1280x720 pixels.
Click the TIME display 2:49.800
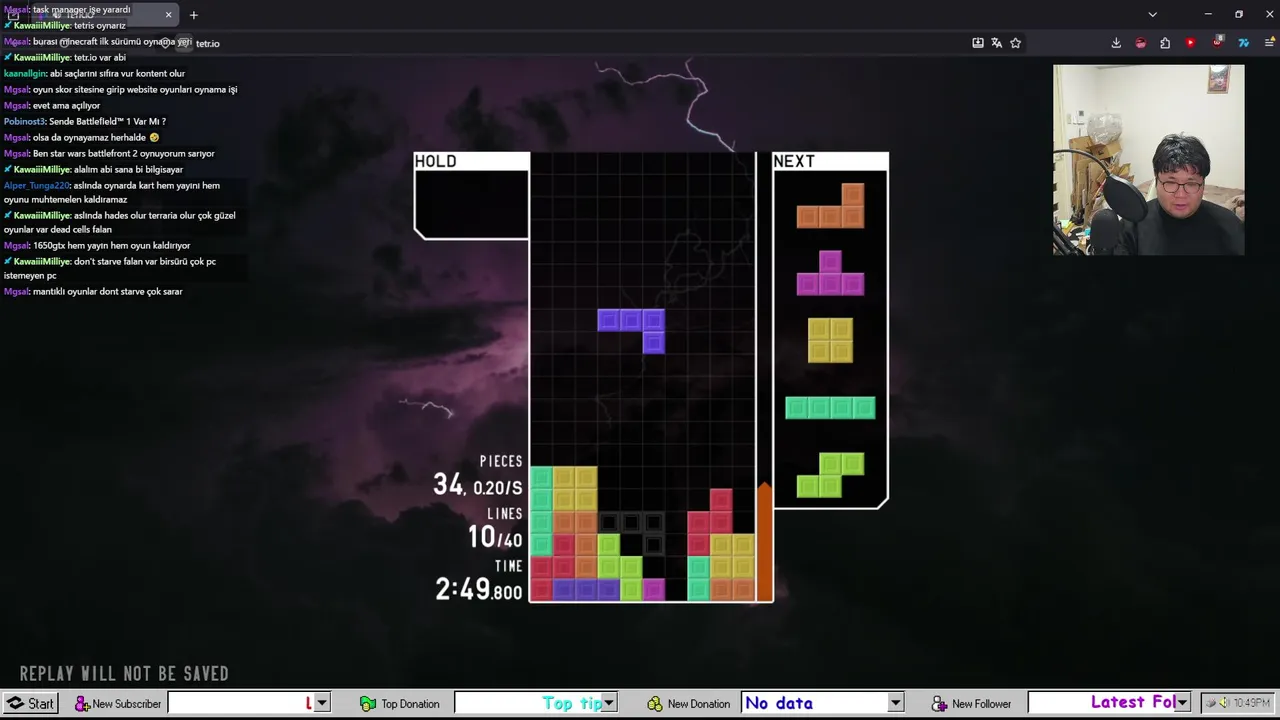pos(478,590)
